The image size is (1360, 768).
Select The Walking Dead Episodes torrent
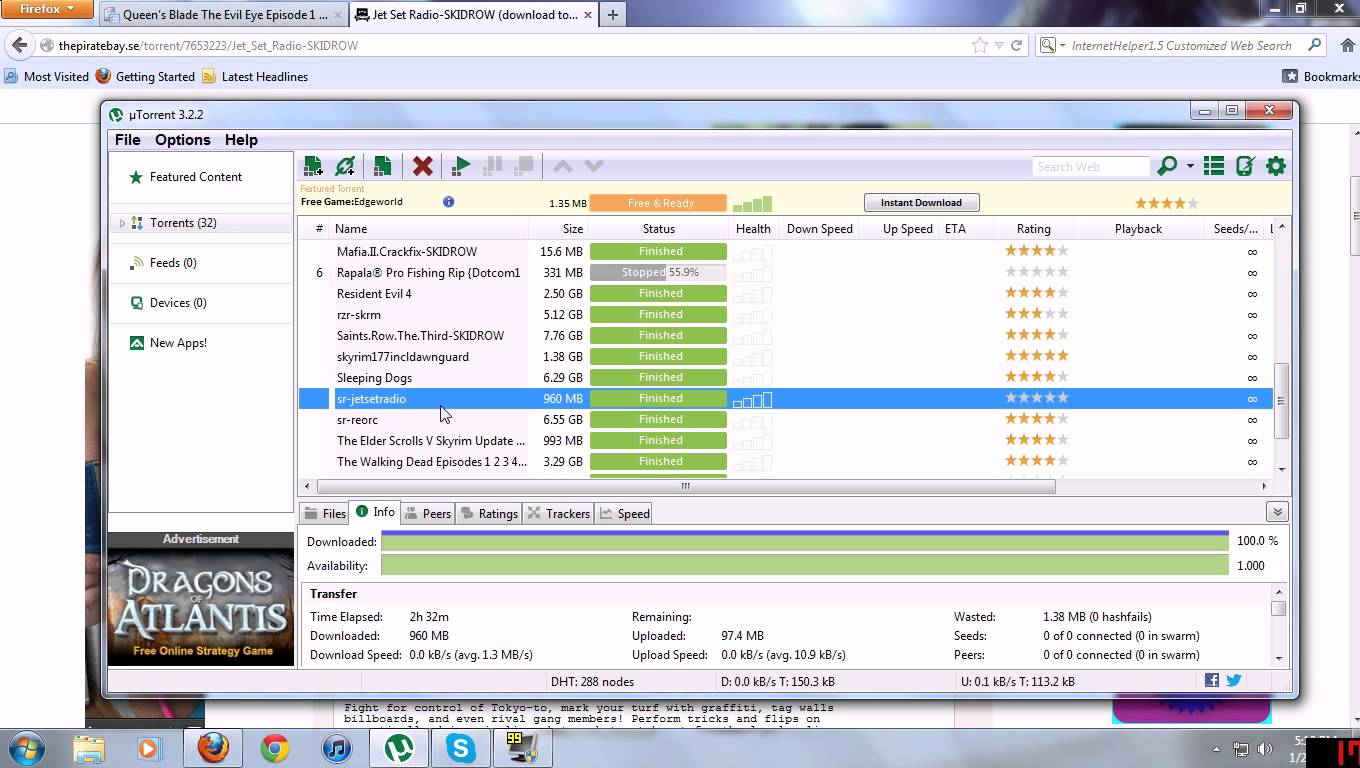(x=431, y=462)
